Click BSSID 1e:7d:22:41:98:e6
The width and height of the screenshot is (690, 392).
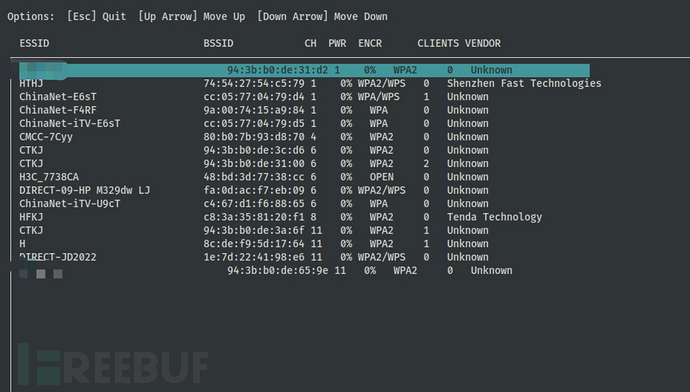pyautogui.click(x=254, y=257)
